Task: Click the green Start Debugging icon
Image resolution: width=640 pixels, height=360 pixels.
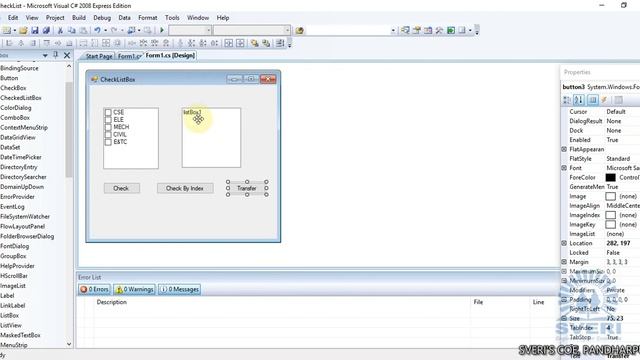Action: (x=162, y=30)
